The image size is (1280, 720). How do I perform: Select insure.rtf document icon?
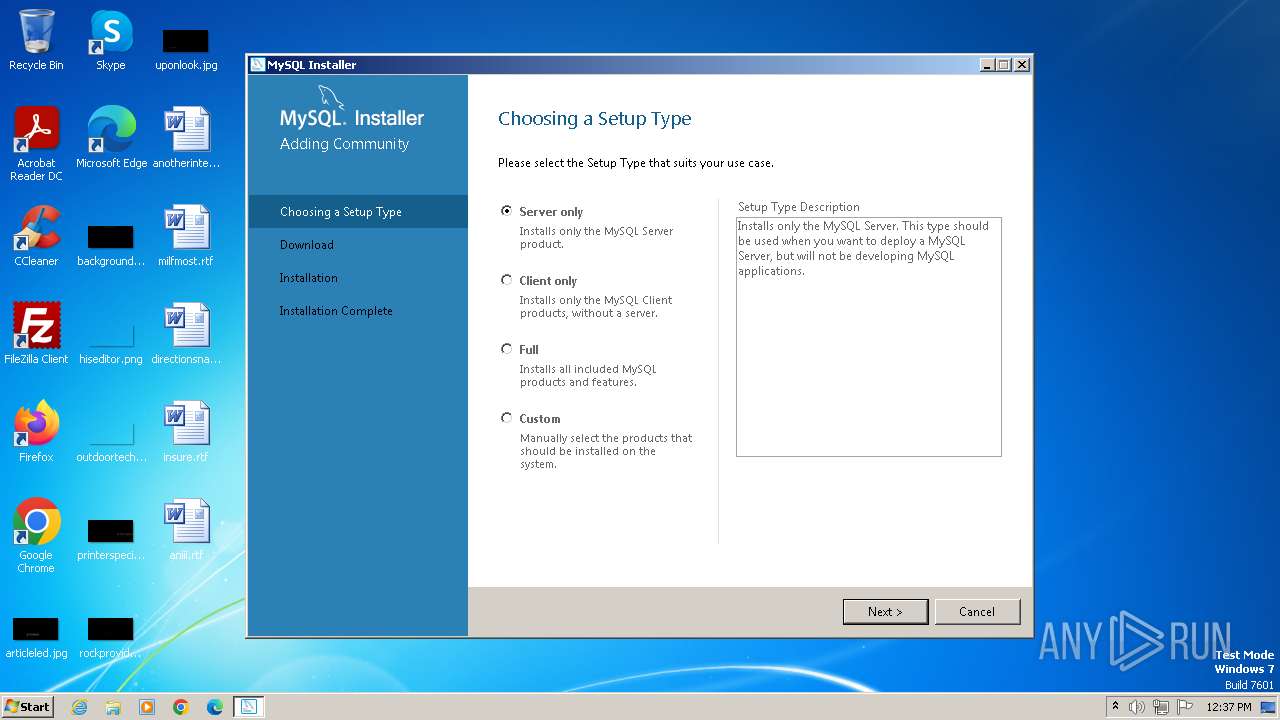click(x=186, y=431)
